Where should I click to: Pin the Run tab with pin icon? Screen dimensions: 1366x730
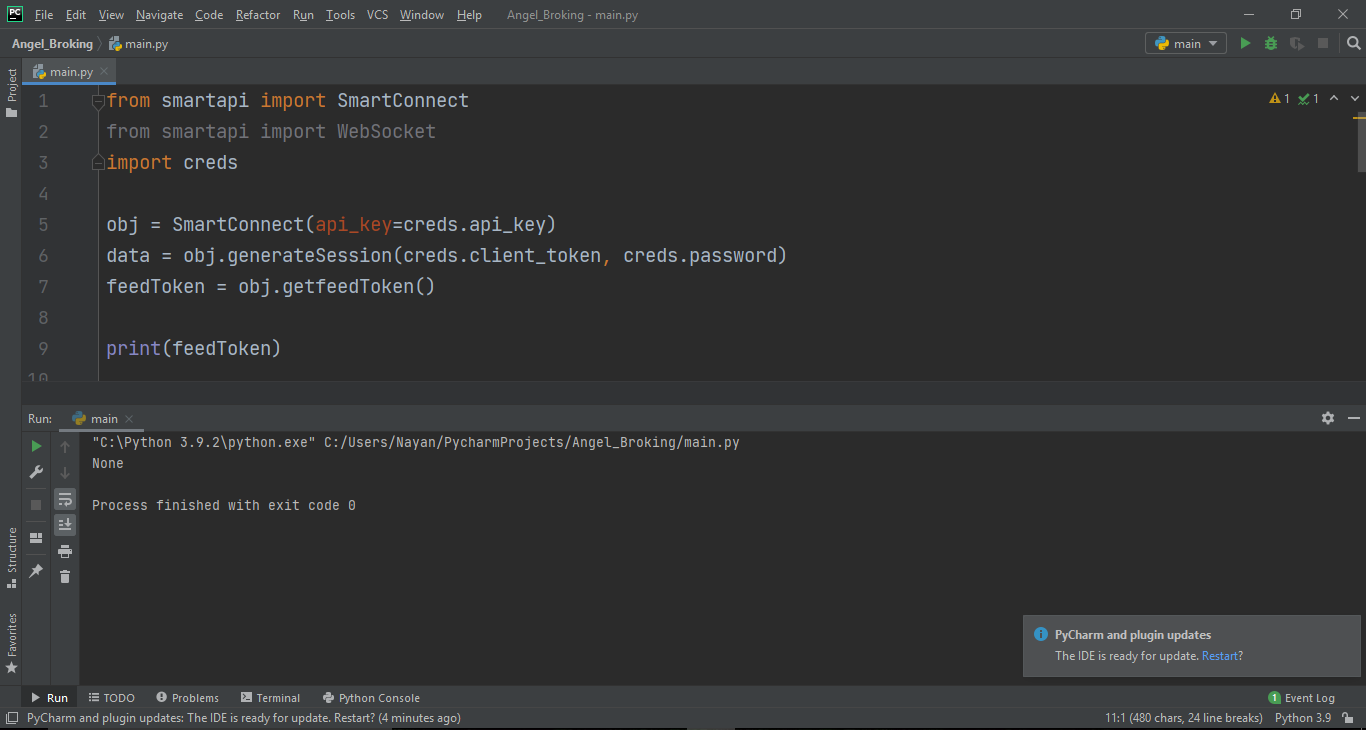[x=36, y=570]
